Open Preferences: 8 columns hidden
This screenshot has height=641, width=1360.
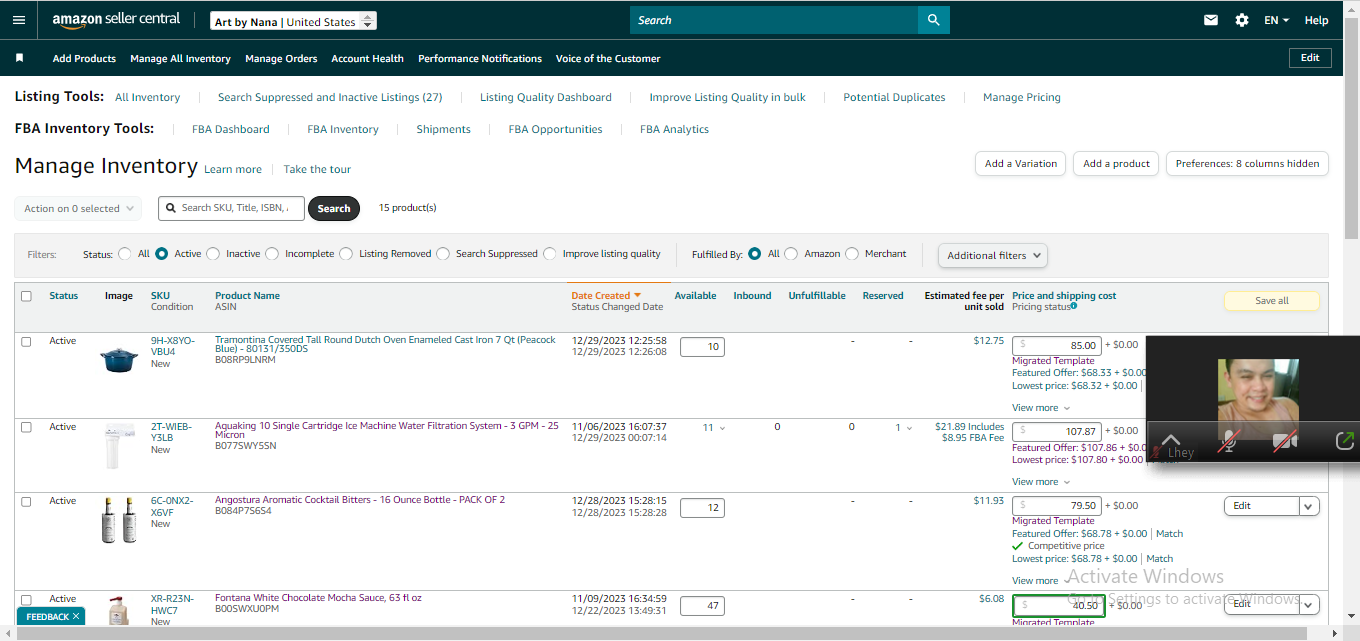coord(1247,164)
